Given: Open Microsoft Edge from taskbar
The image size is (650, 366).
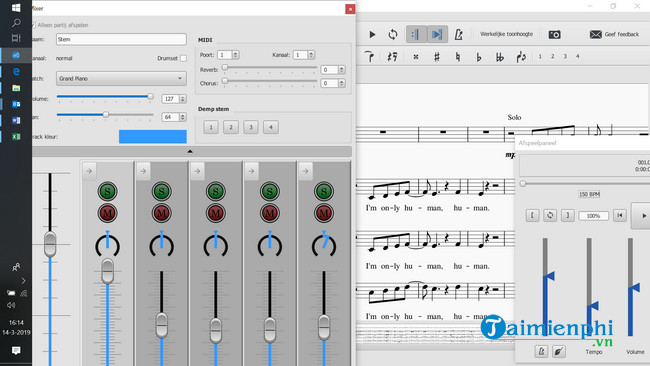Looking at the screenshot, I should [16, 71].
